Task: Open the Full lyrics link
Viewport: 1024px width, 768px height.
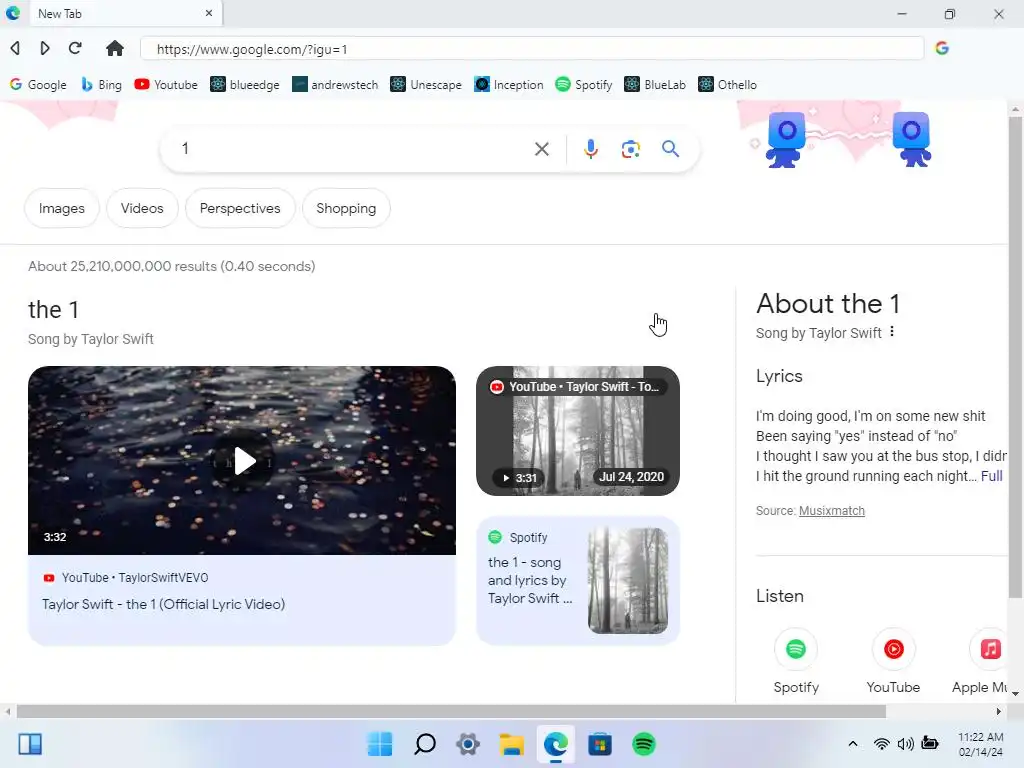Action: click(x=991, y=476)
